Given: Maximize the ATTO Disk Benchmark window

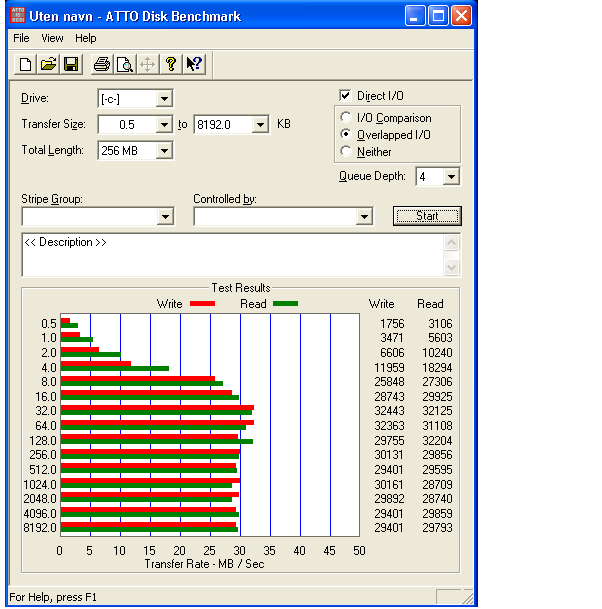Looking at the screenshot, I should click(438, 16).
